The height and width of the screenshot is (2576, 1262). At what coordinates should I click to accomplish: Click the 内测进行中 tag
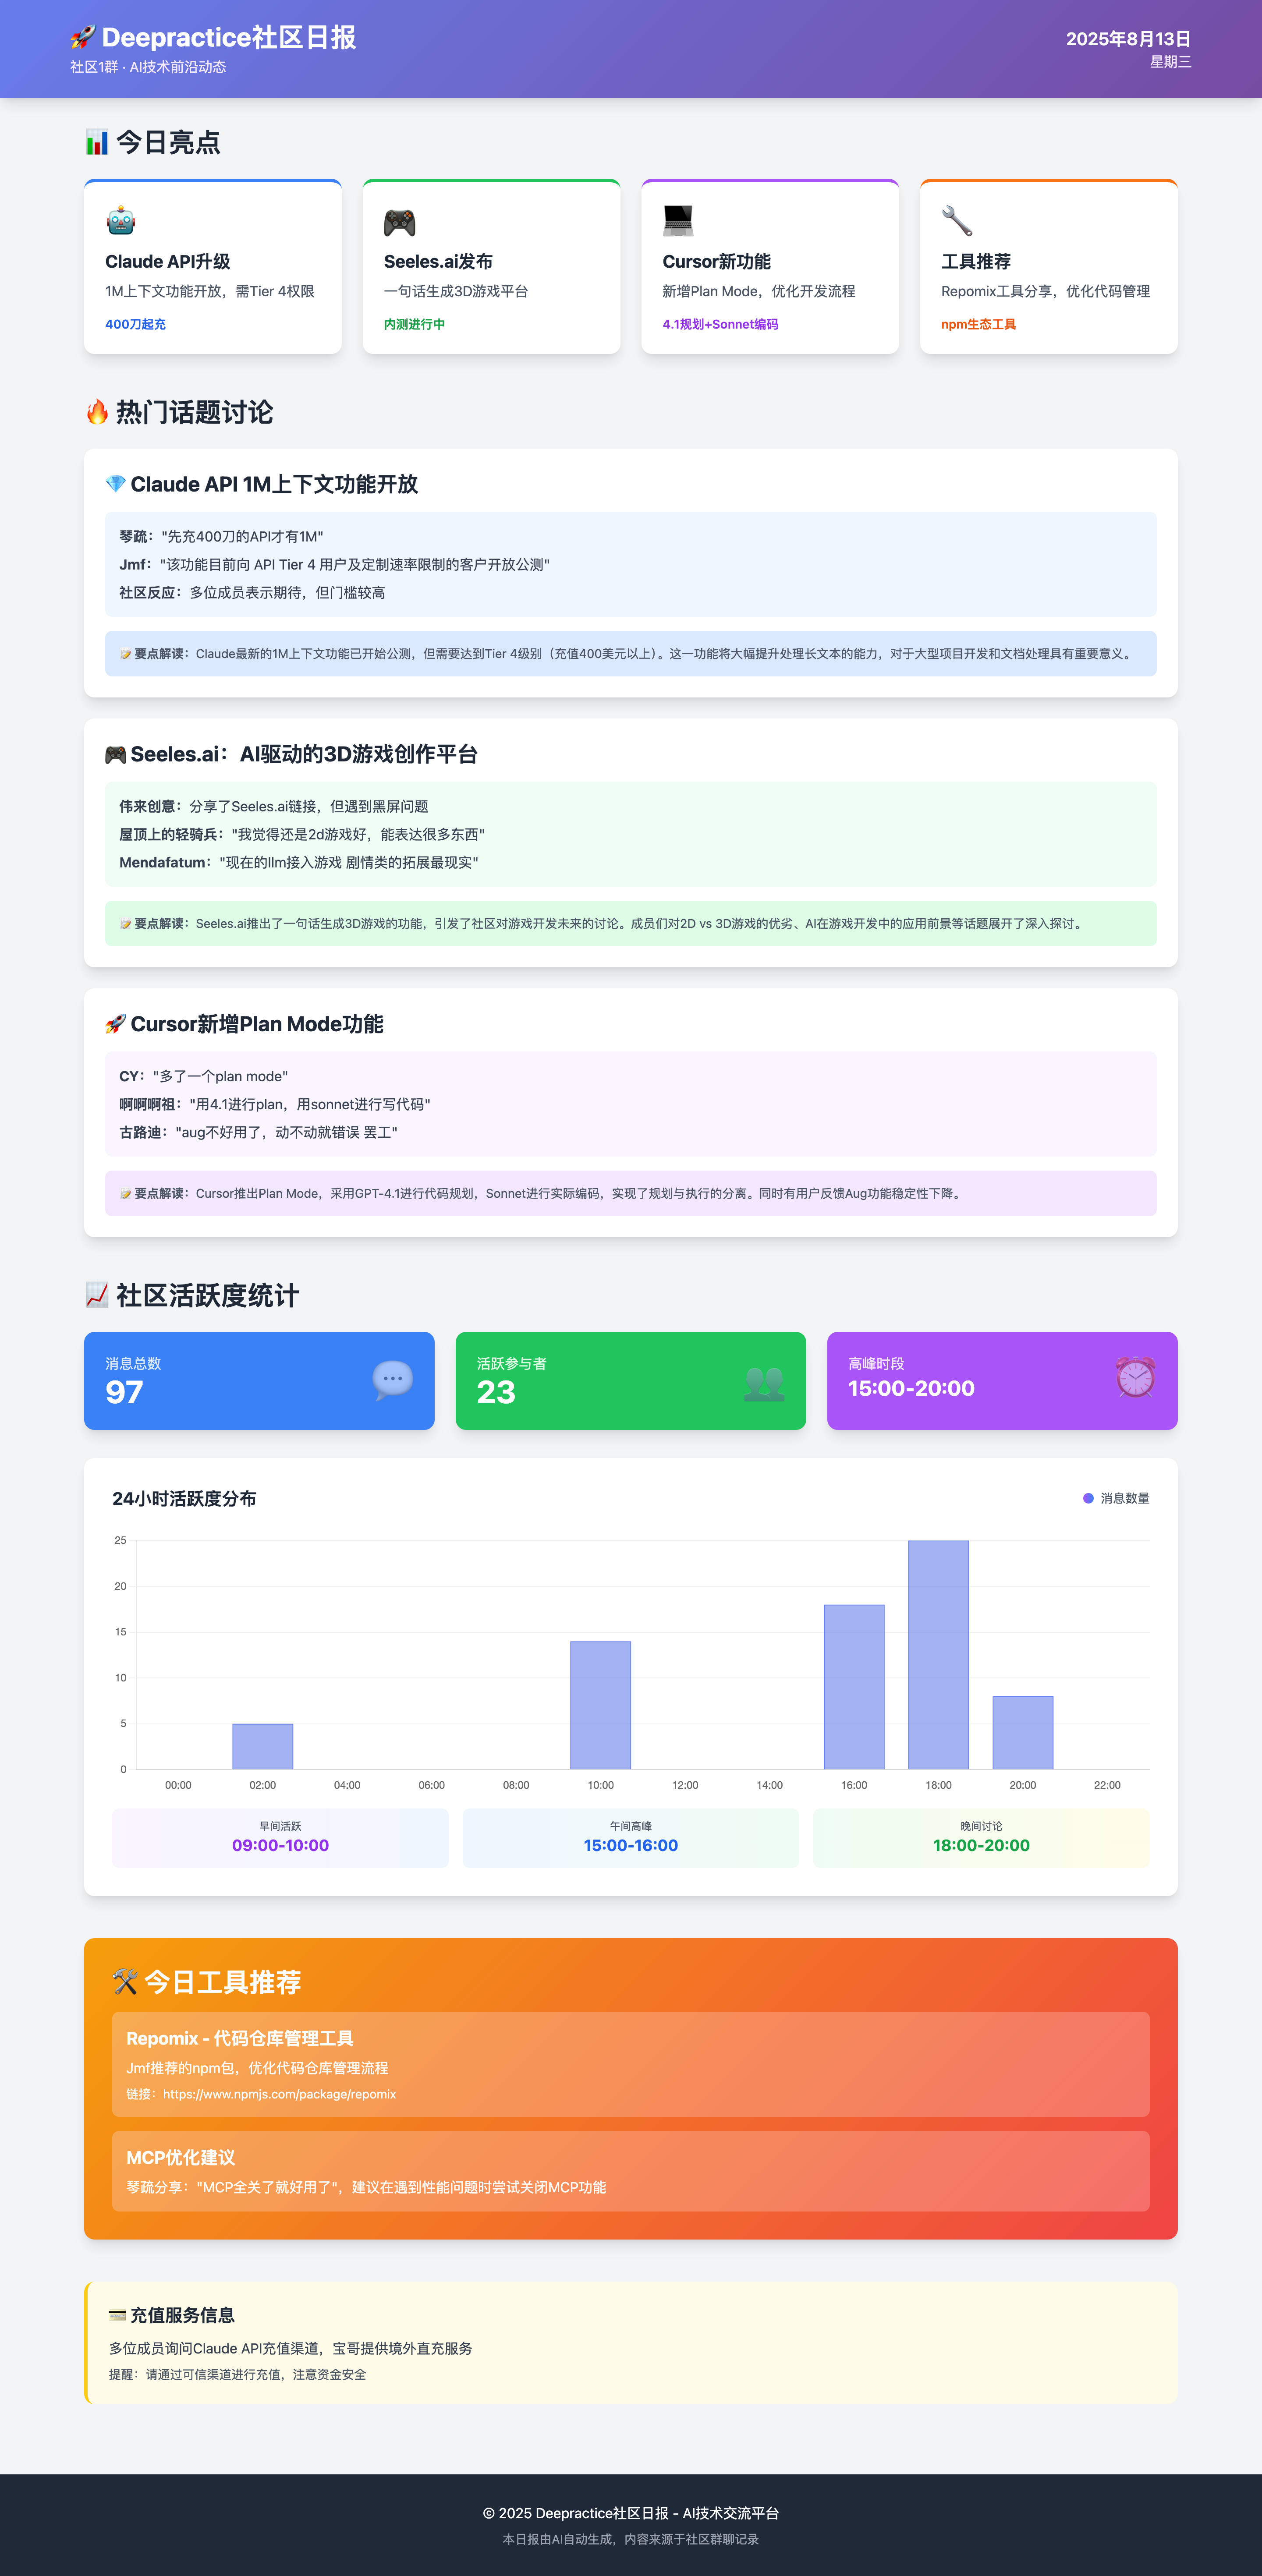click(x=414, y=324)
